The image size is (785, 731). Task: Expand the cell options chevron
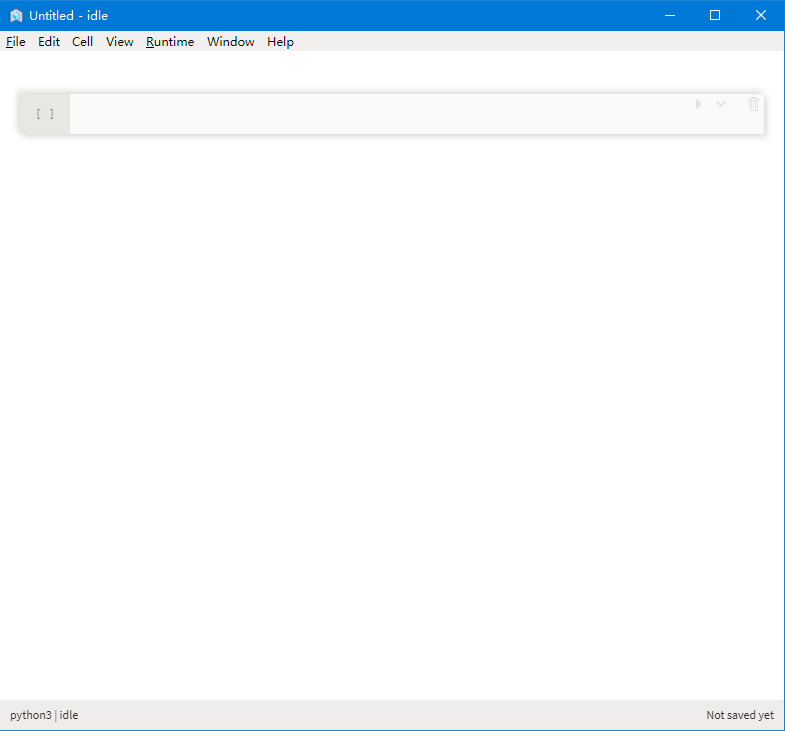pos(721,104)
